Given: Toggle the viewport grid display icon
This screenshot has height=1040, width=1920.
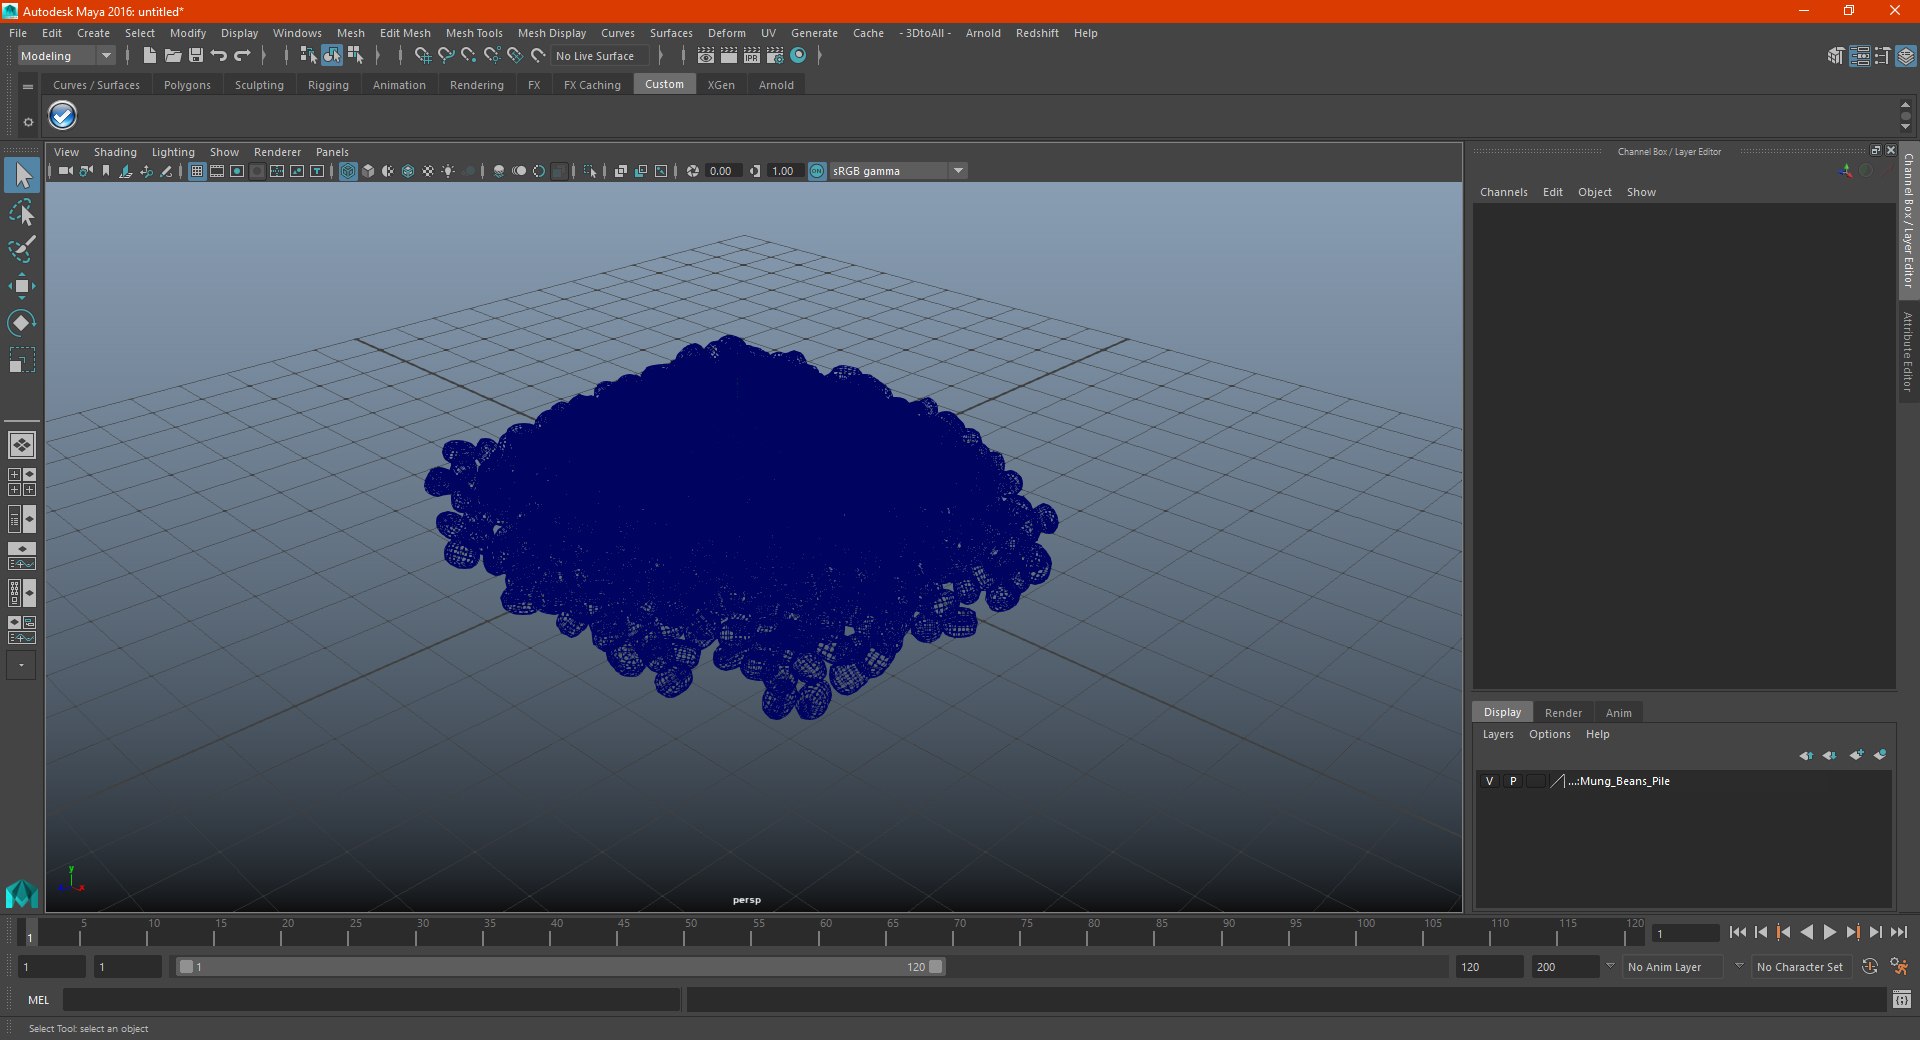Looking at the screenshot, I should [197, 171].
